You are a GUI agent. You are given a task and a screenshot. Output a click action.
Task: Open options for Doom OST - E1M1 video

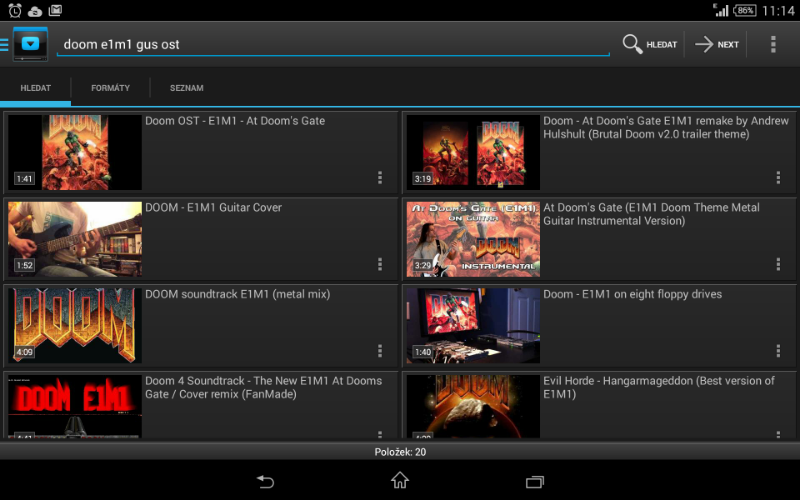380,178
